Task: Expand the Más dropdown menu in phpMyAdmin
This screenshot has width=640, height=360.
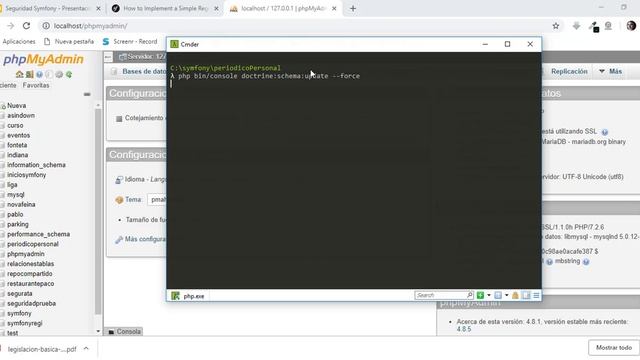Action: pos(611,71)
